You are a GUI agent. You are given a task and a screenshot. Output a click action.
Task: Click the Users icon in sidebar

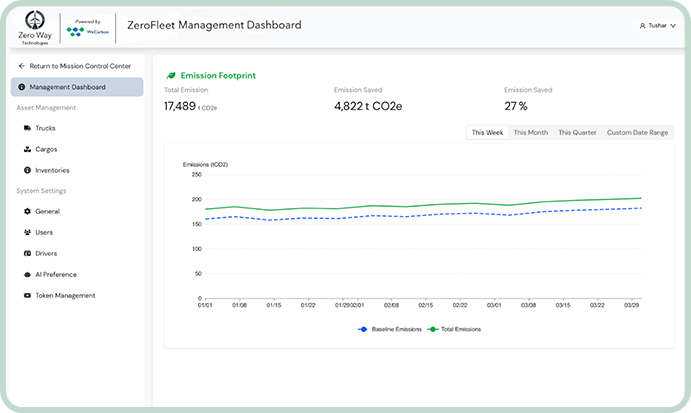[x=26, y=232]
